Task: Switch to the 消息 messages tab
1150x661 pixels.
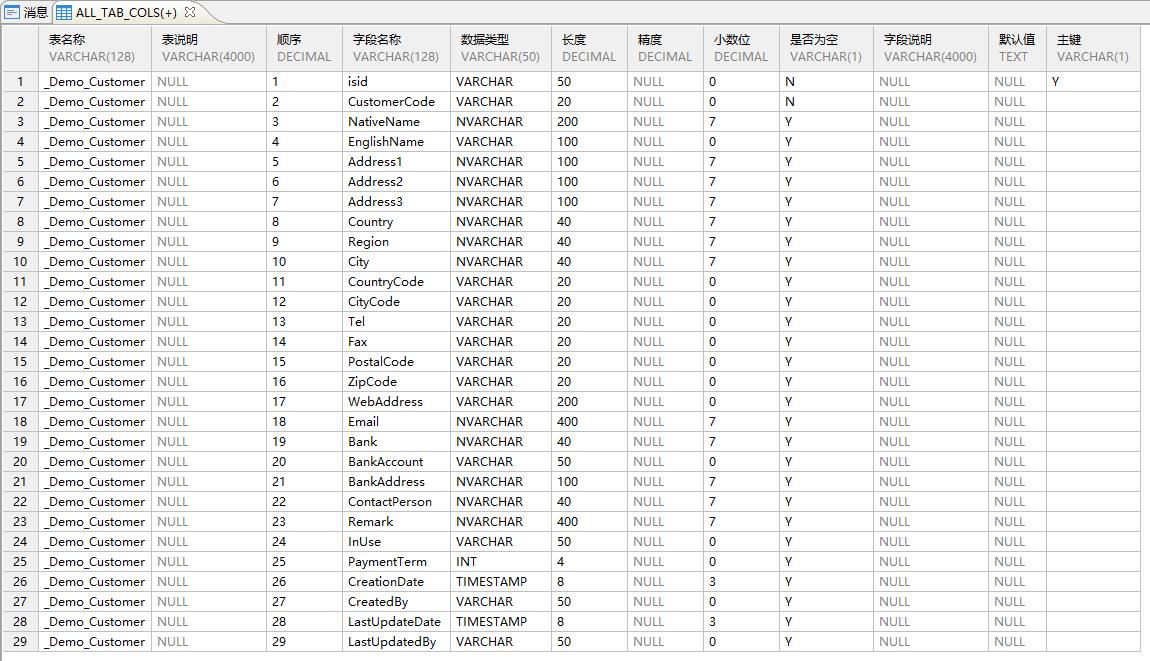Action: tap(35, 12)
